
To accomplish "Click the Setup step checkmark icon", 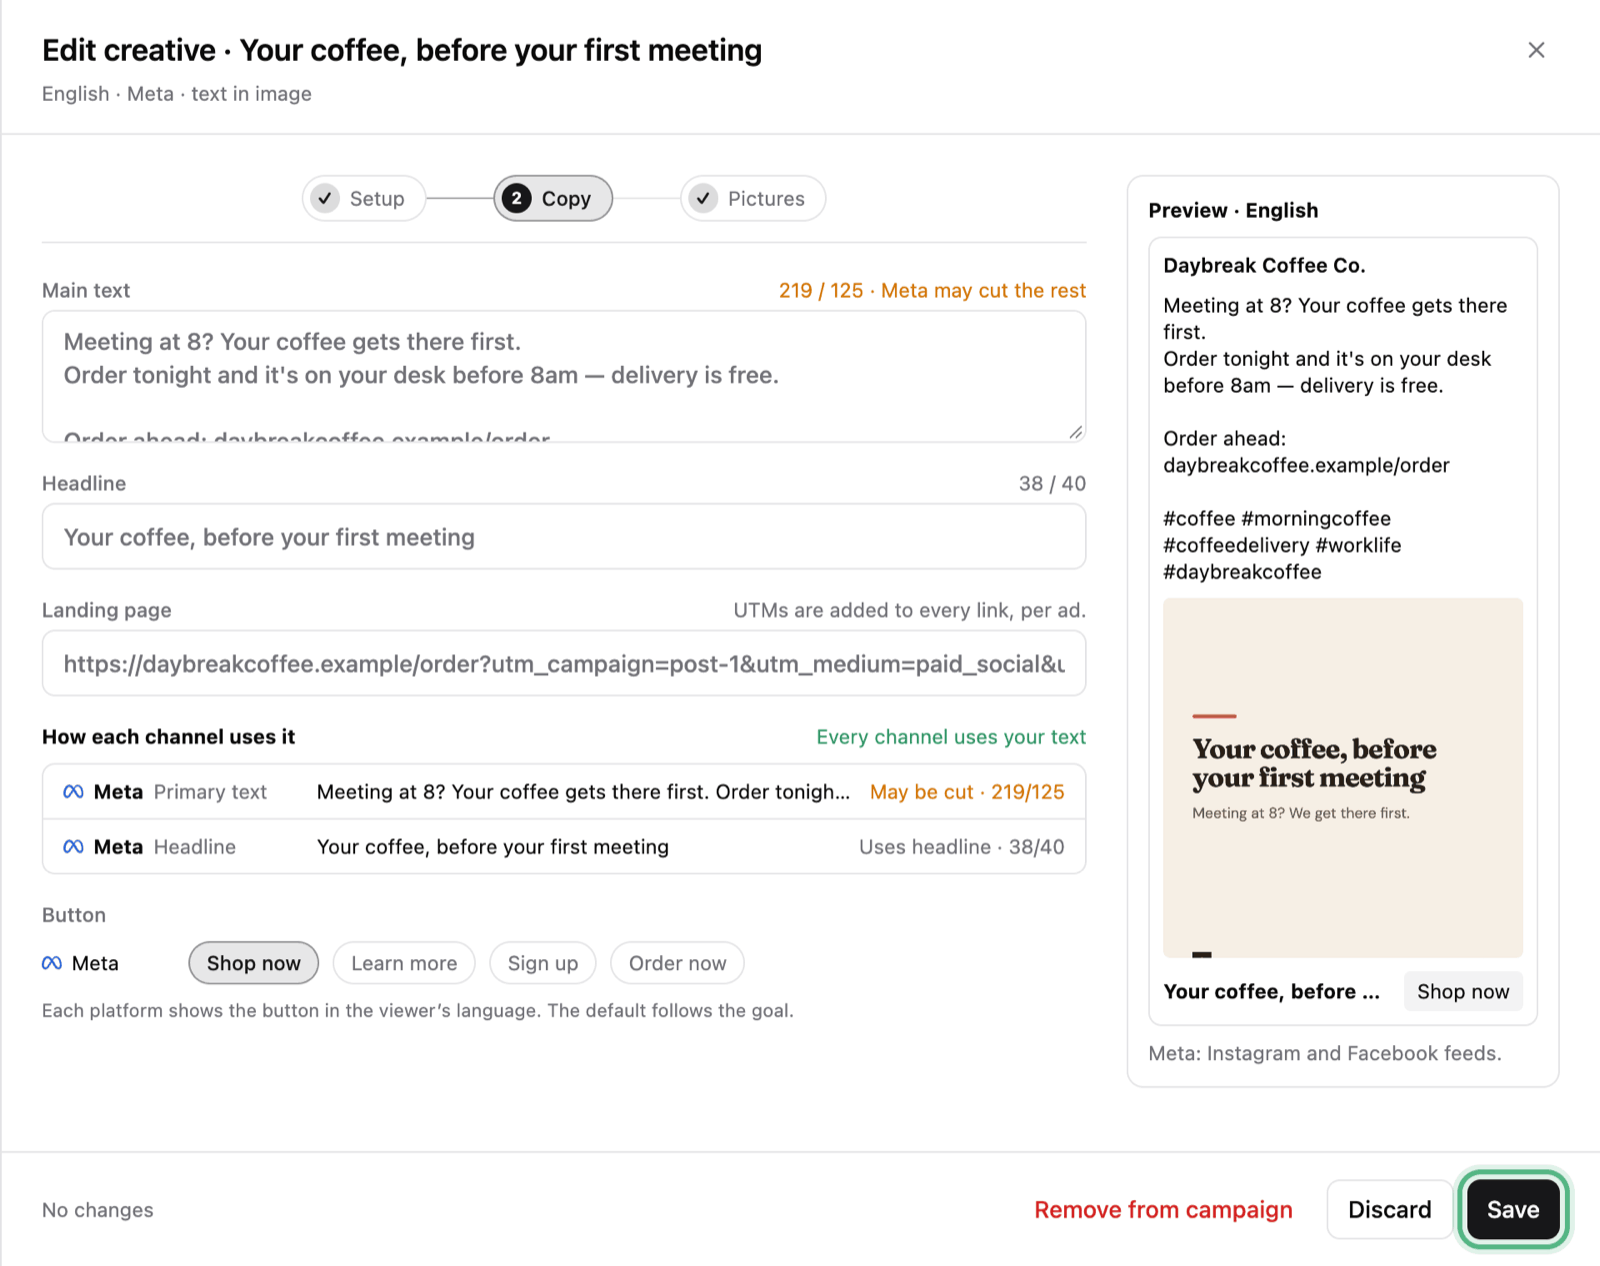I will point(325,198).
